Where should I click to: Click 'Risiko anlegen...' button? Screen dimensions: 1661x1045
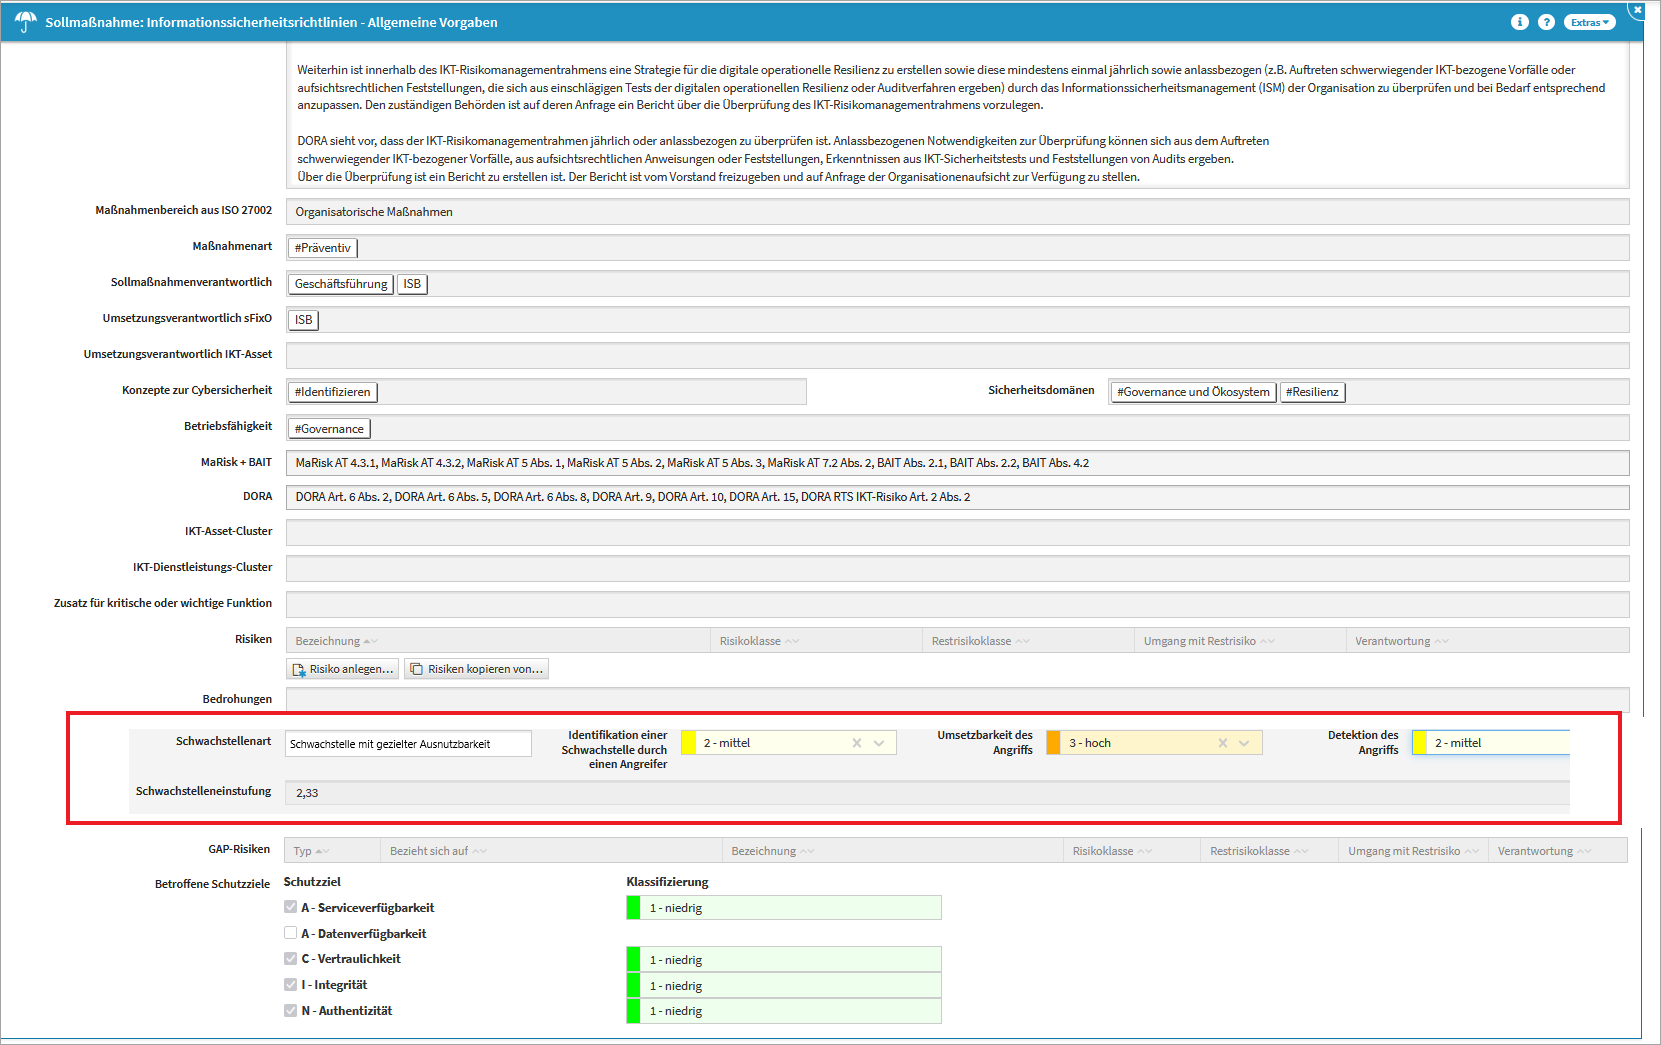point(343,669)
